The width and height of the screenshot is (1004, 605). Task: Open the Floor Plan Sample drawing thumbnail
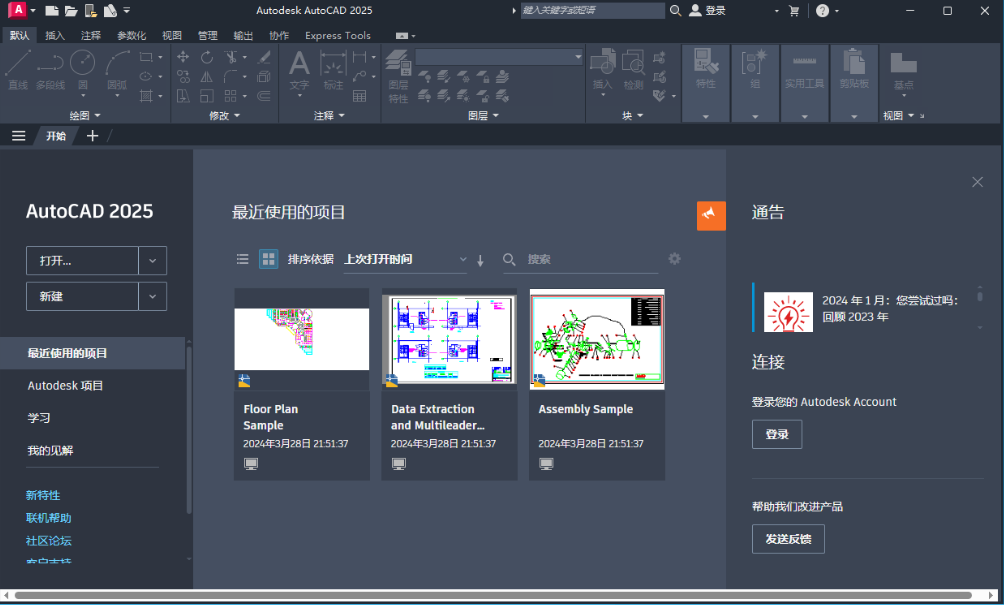pos(302,339)
